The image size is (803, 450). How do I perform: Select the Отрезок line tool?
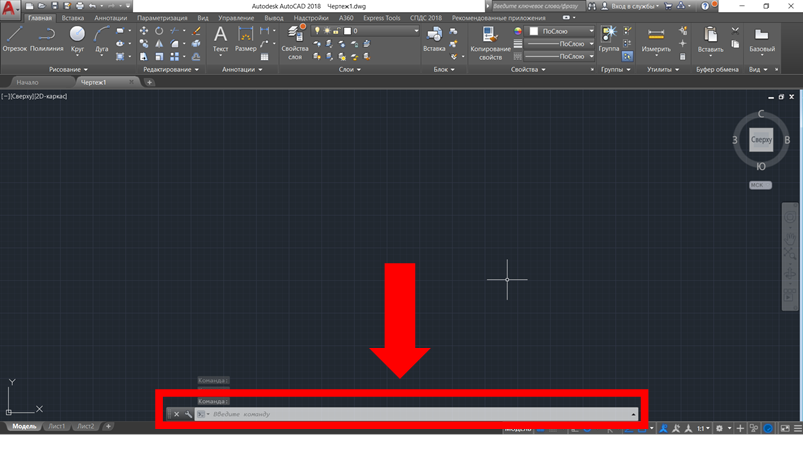(14, 38)
